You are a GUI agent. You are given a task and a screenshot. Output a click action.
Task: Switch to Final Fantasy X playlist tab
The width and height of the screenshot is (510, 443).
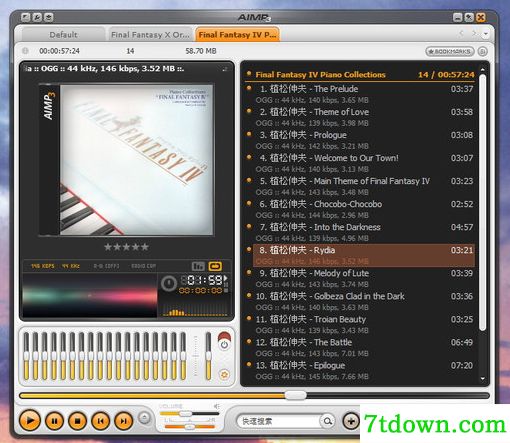pos(150,35)
